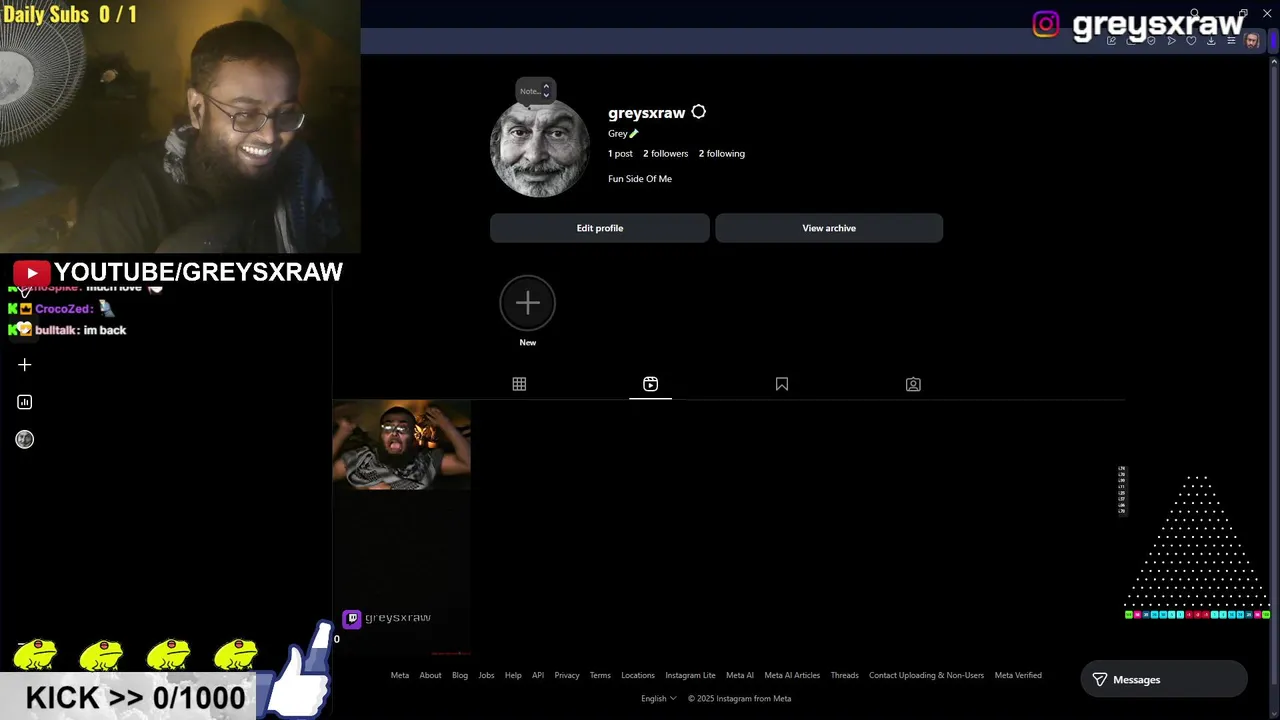Viewport: 1280px width, 720px height.
Task: Open the Terms footer link
Action: pos(600,675)
